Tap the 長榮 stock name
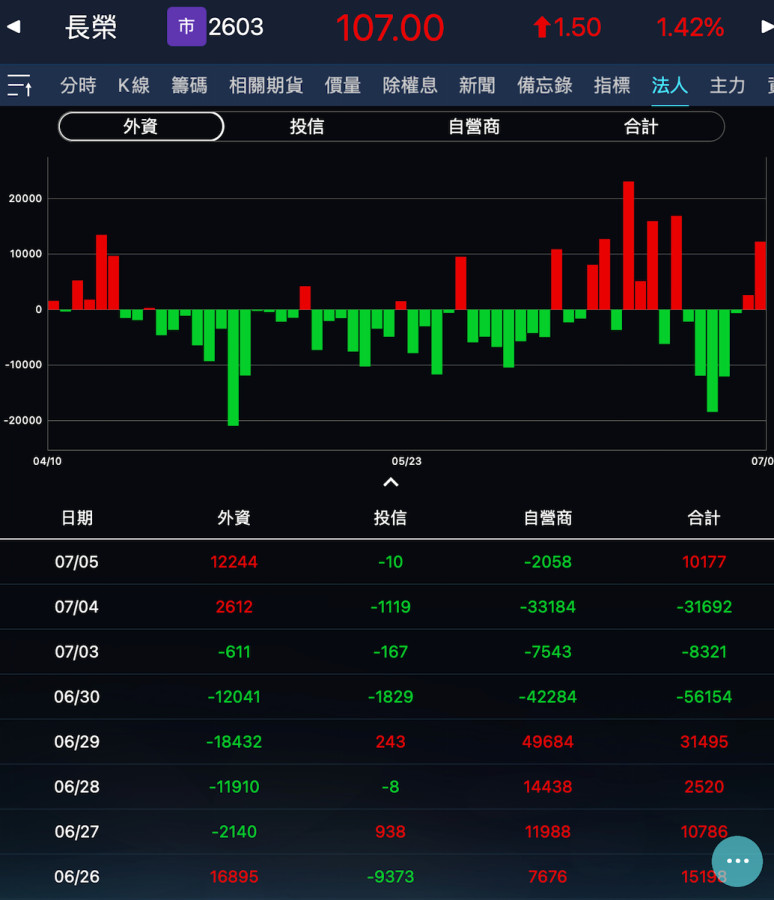This screenshot has width=774, height=900. click(x=91, y=27)
